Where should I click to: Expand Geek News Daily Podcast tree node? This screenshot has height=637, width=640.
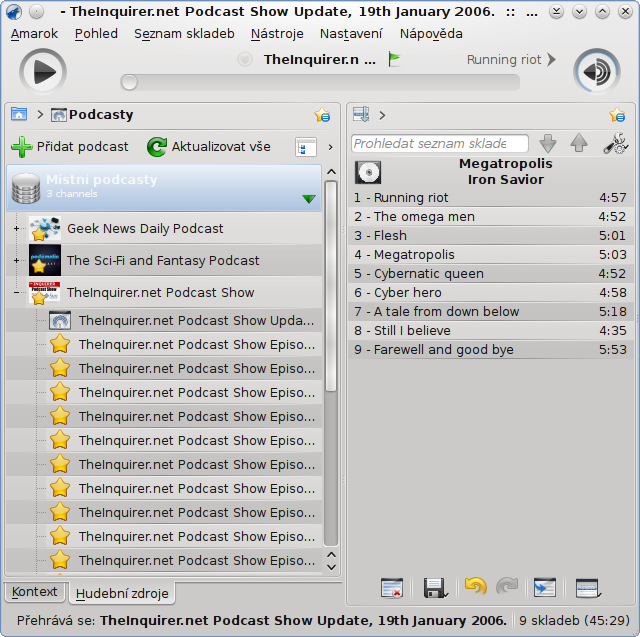(x=16, y=229)
